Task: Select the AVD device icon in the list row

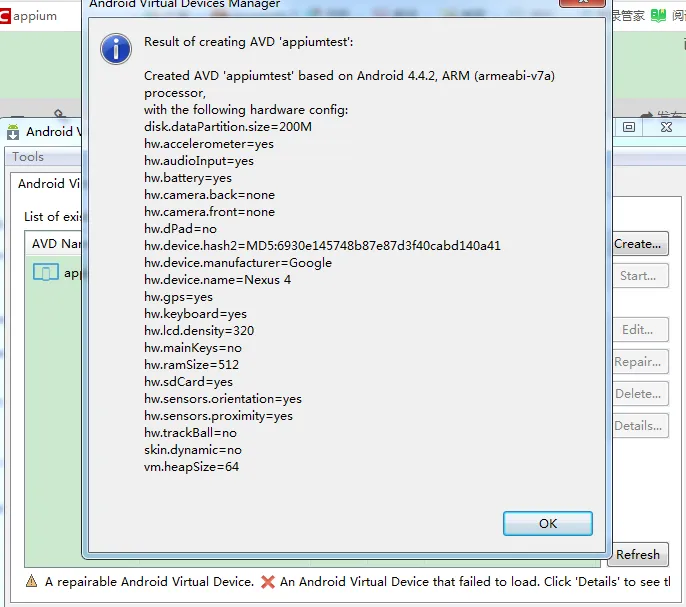Action: pyautogui.click(x=46, y=272)
